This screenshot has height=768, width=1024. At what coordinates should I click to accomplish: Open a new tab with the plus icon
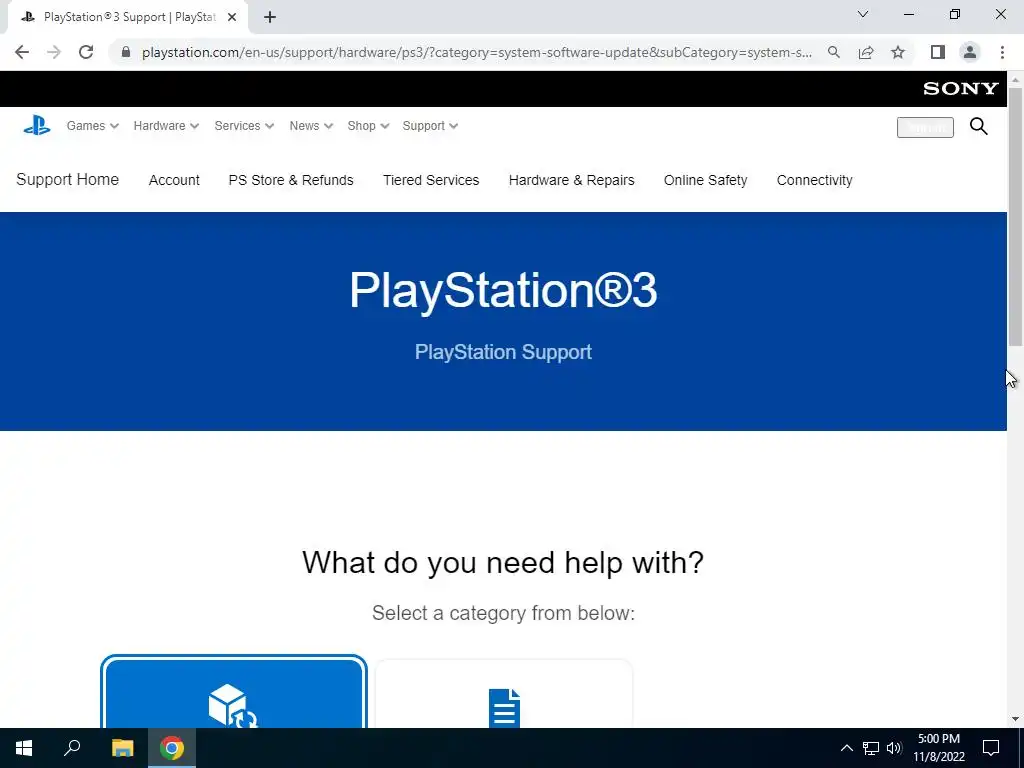[270, 17]
